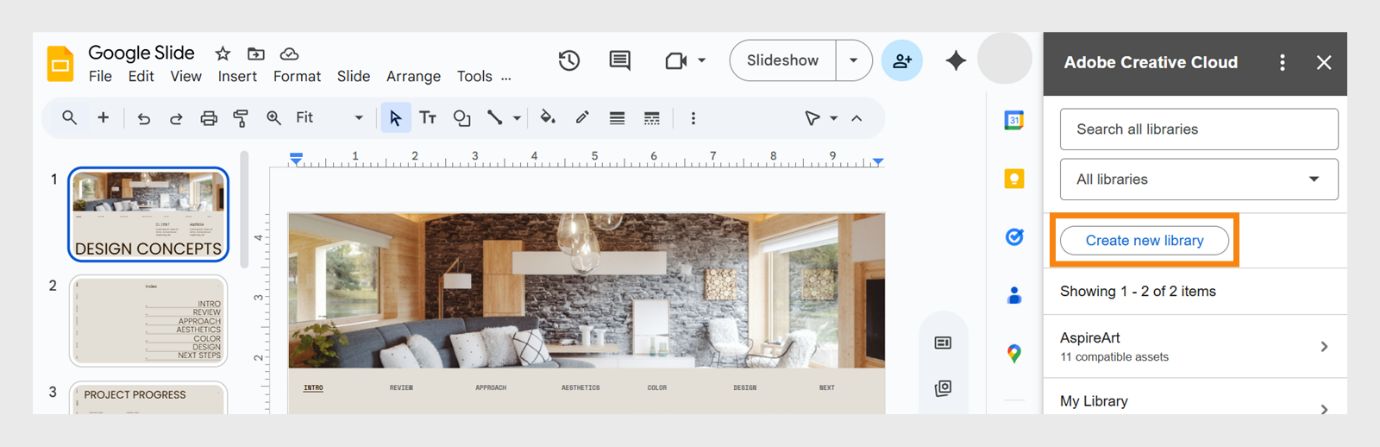Click the search menus magnifier icon

pyautogui.click(x=69, y=118)
